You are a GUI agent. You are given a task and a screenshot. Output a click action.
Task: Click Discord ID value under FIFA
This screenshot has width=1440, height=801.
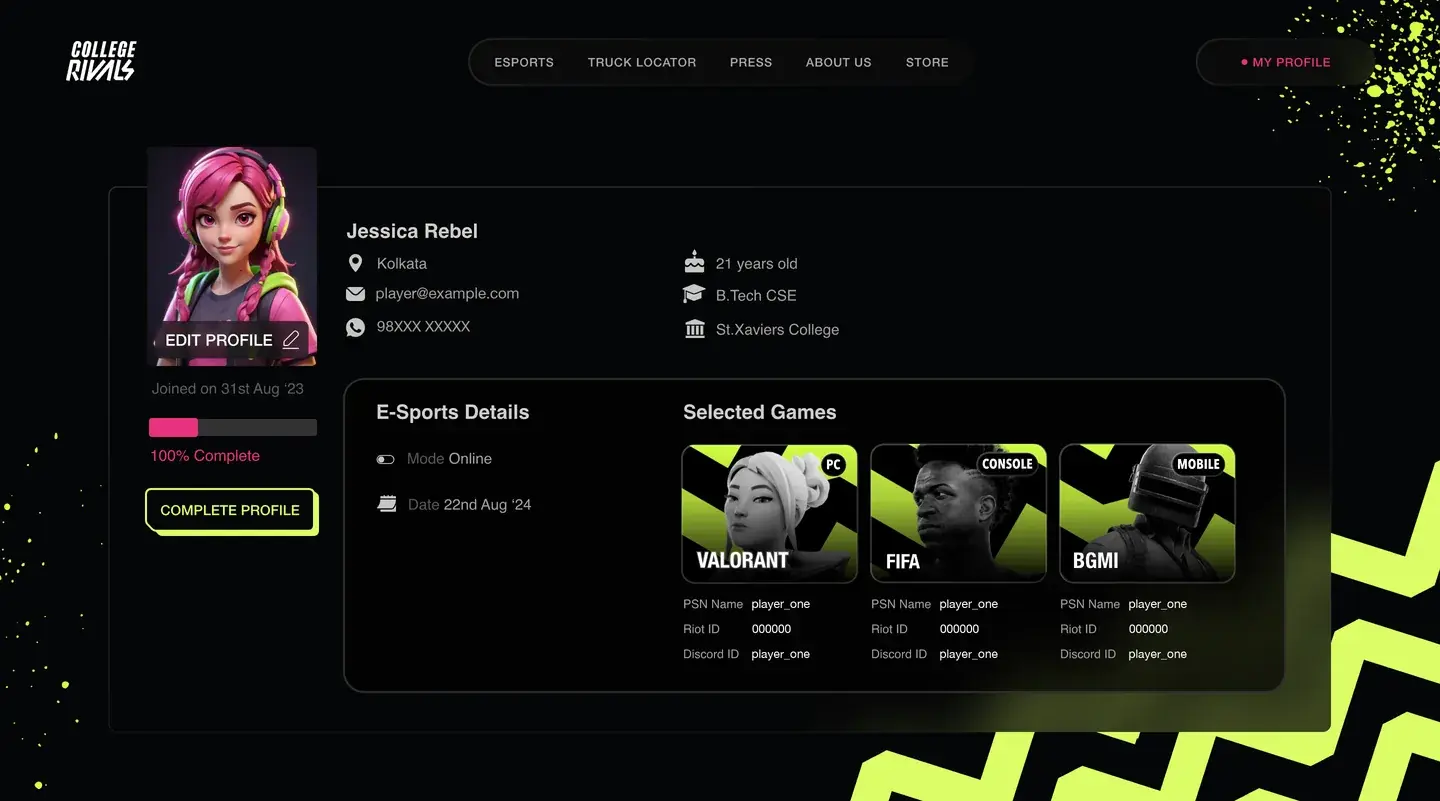[969, 654]
